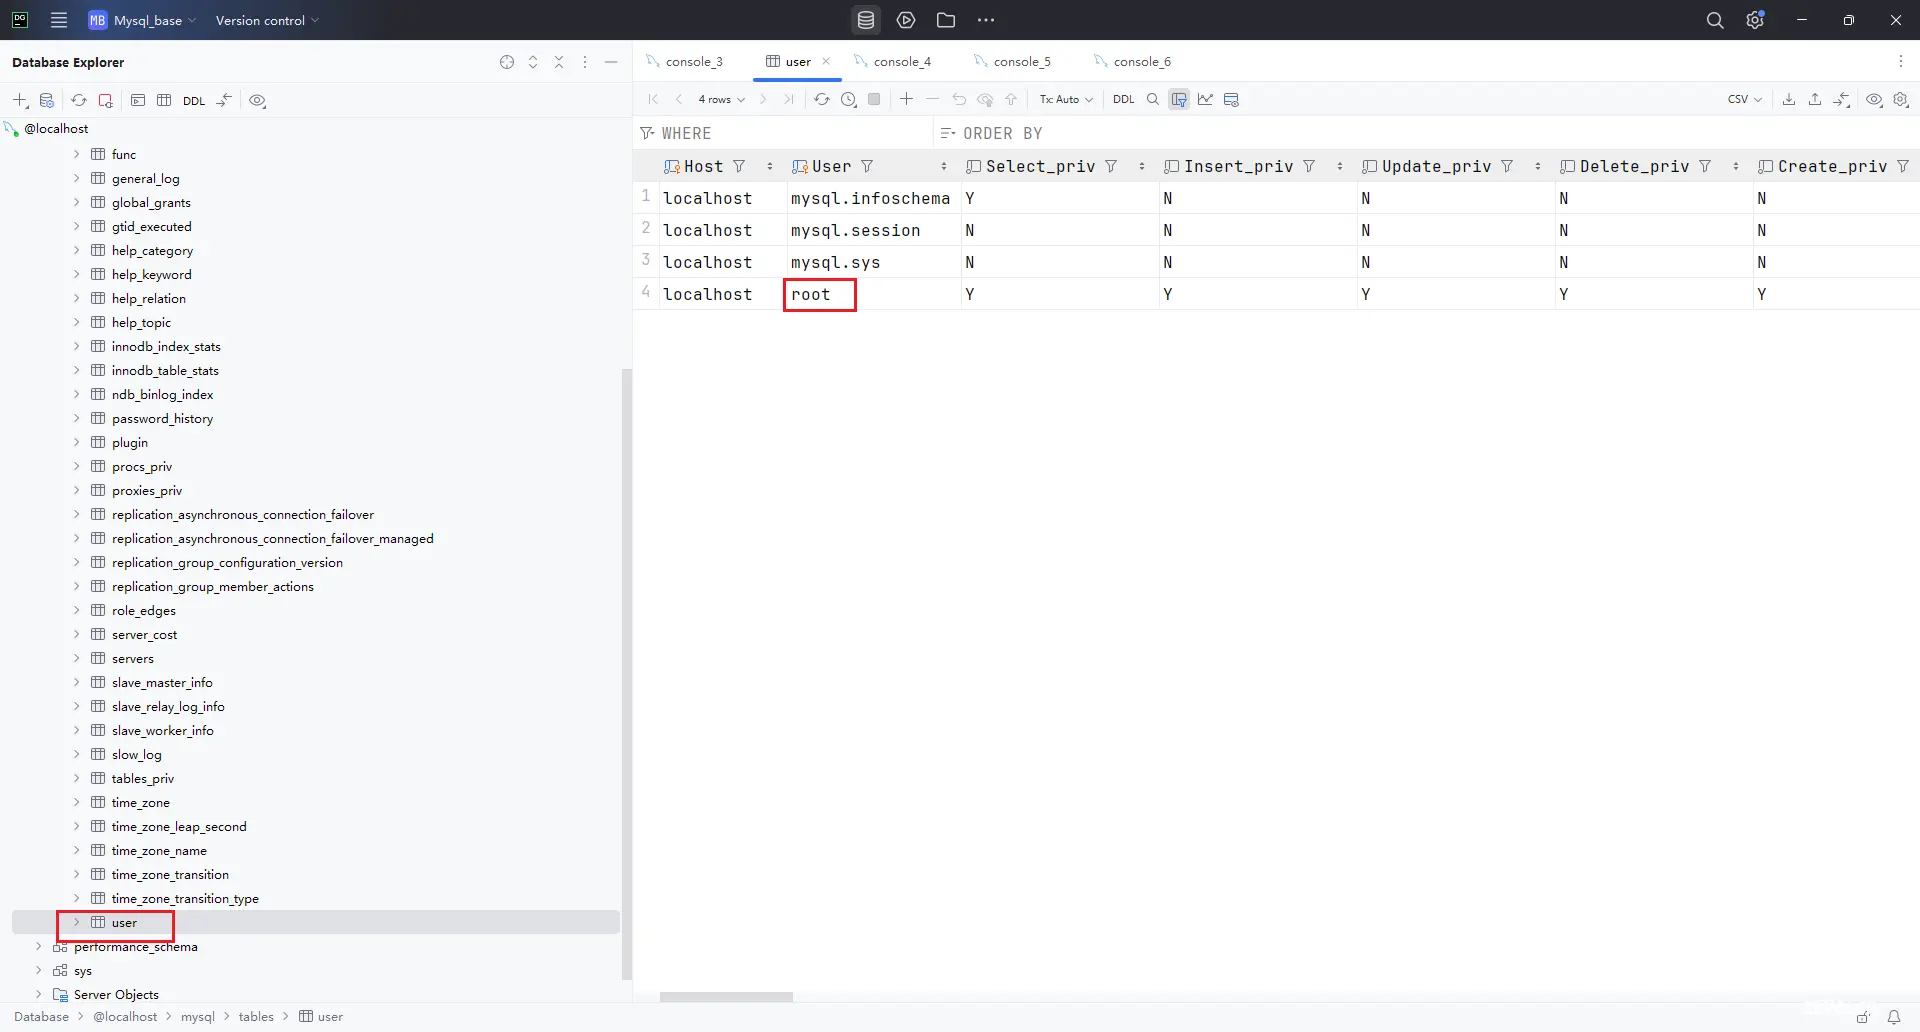Click DDL button in Database Explorer toolbar

(194, 100)
